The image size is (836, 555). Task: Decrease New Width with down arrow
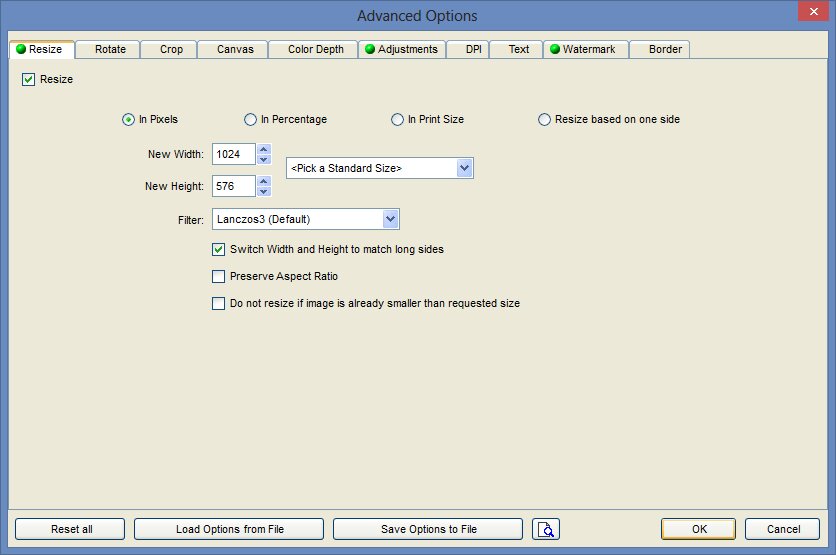pyautogui.click(x=264, y=159)
